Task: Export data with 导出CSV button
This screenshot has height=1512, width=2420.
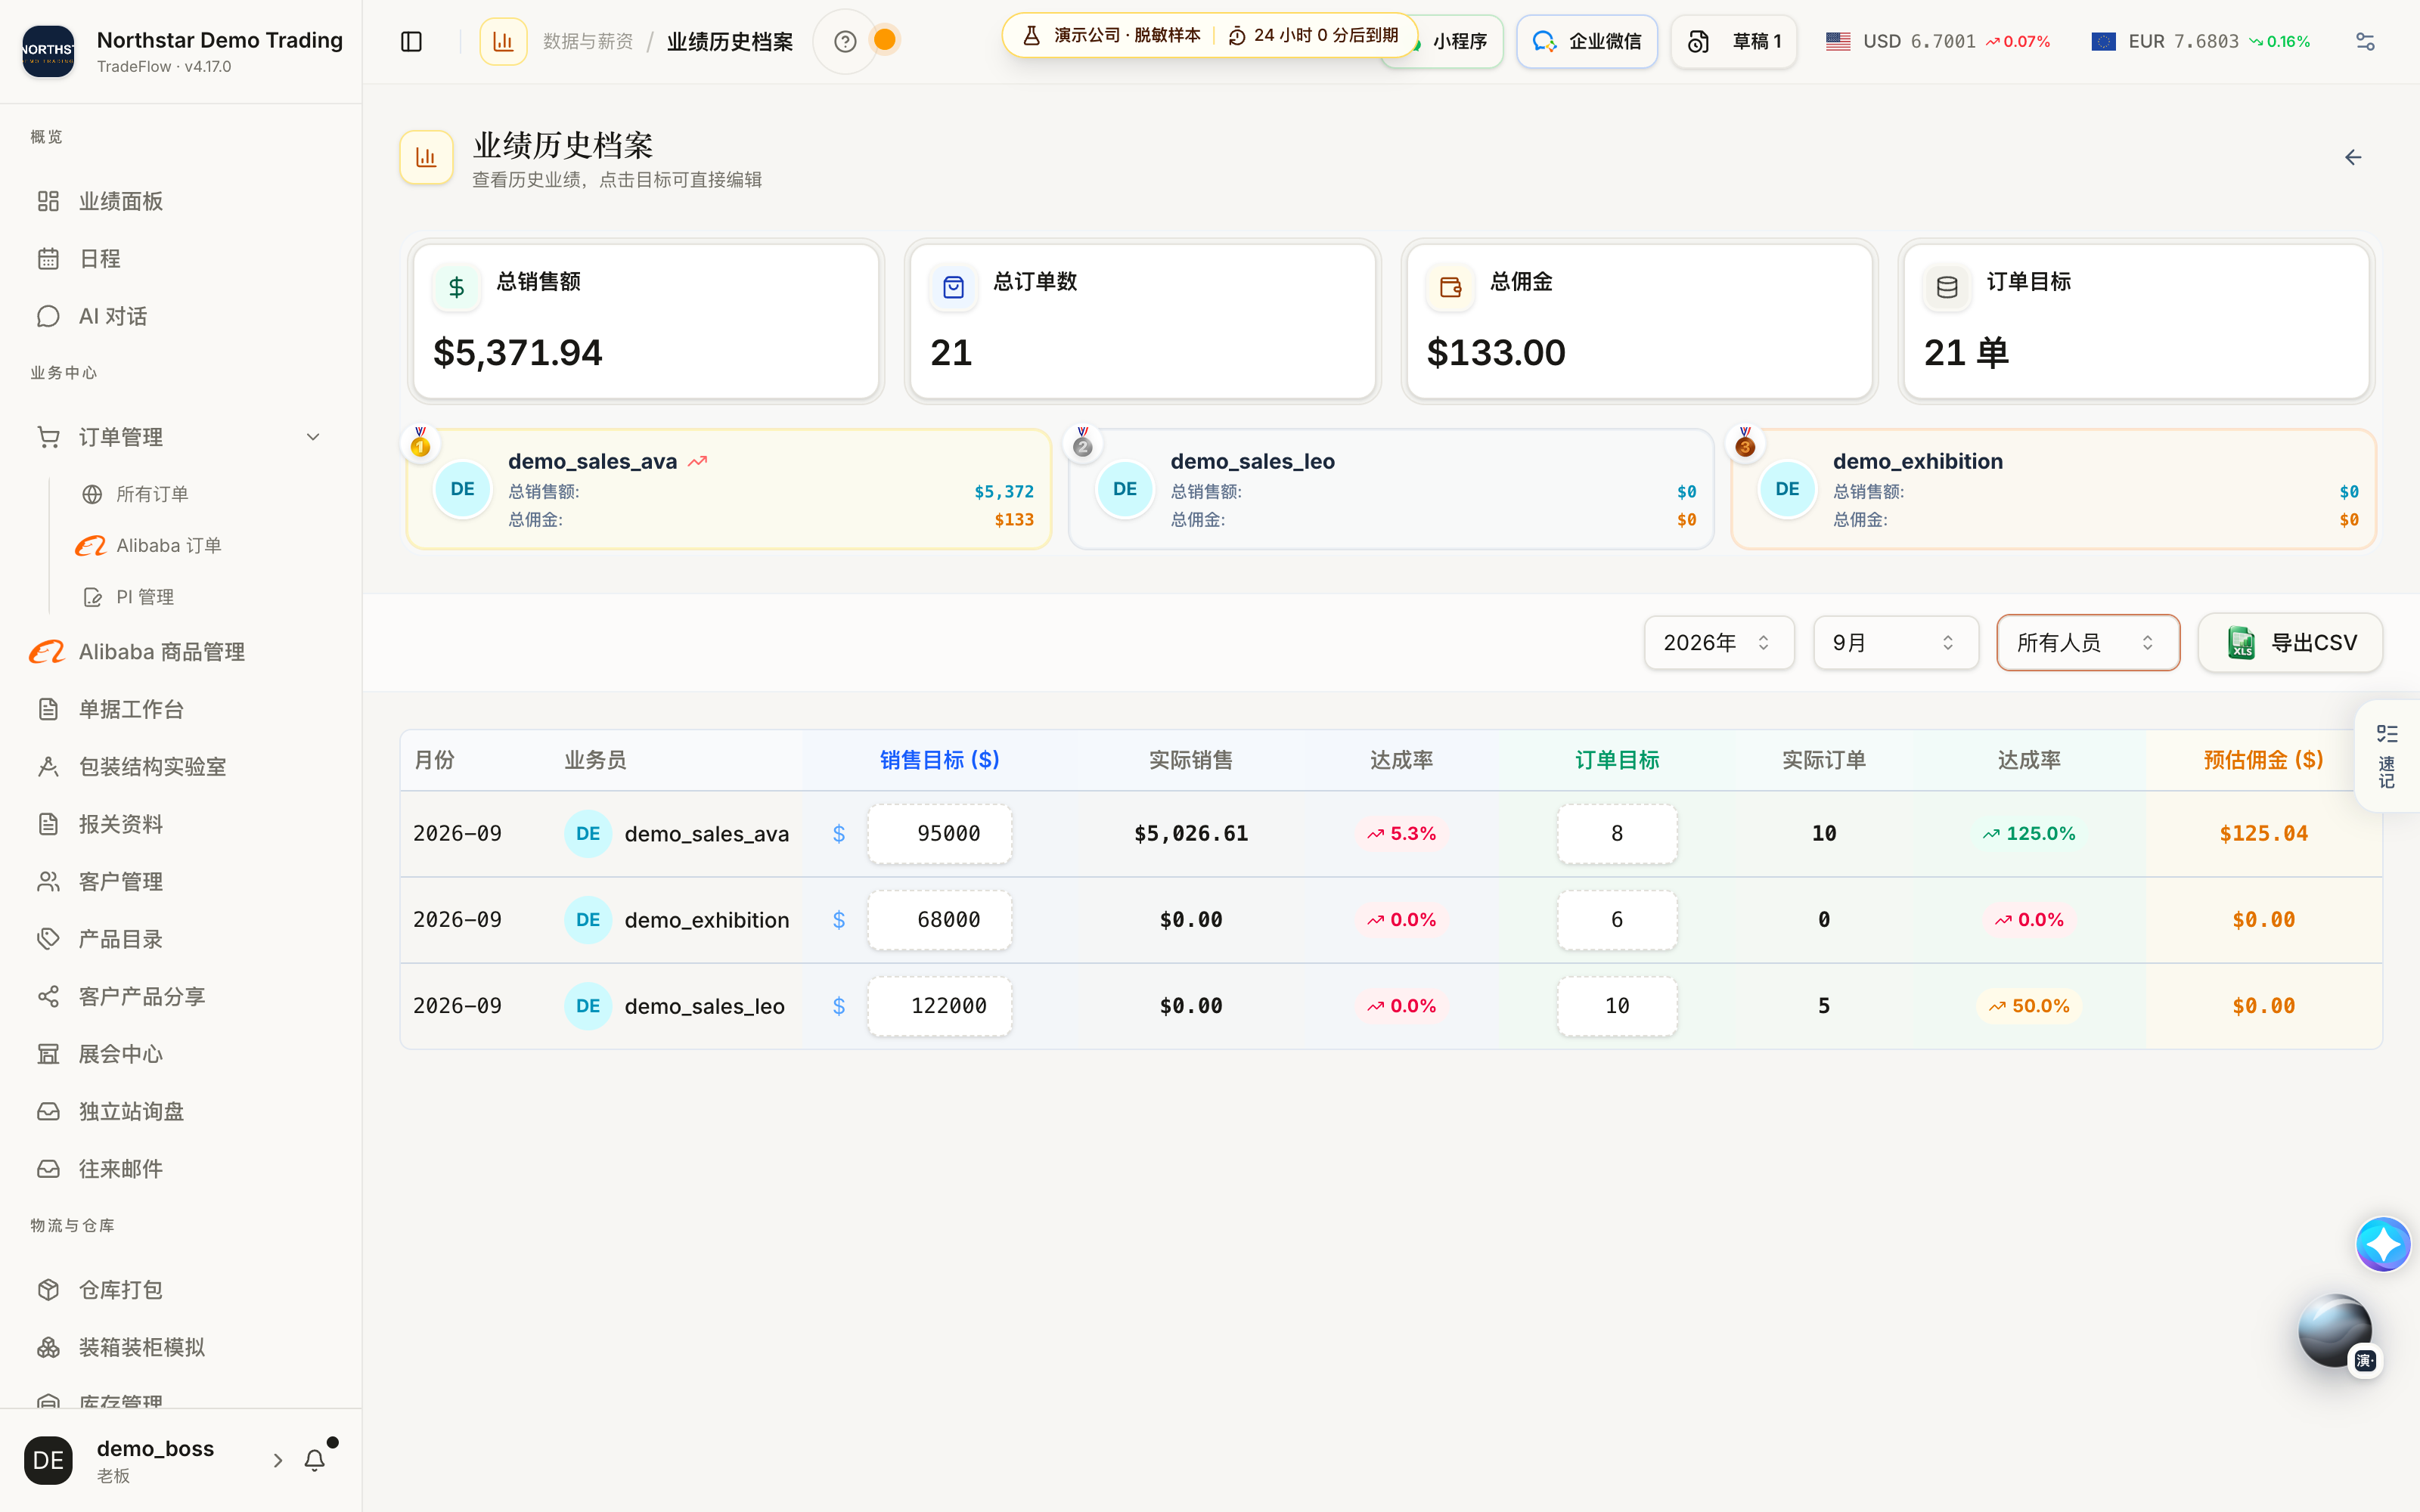Action: (x=2290, y=643)
